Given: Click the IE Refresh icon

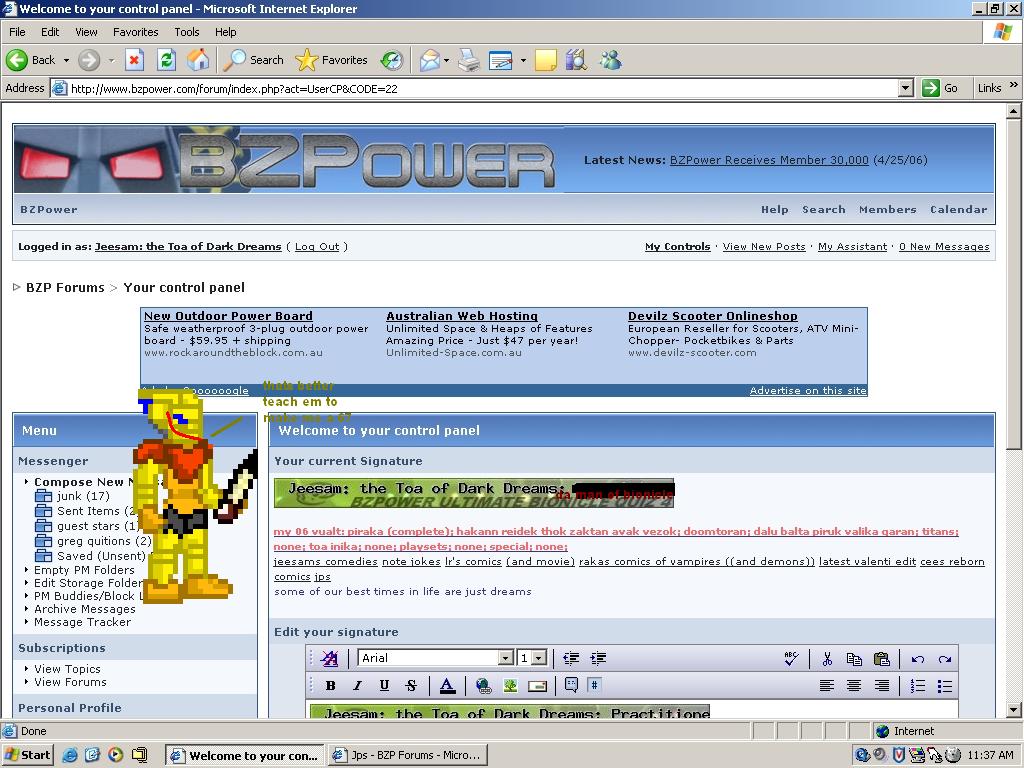Looking at the screenshot, I should [167, 60].
